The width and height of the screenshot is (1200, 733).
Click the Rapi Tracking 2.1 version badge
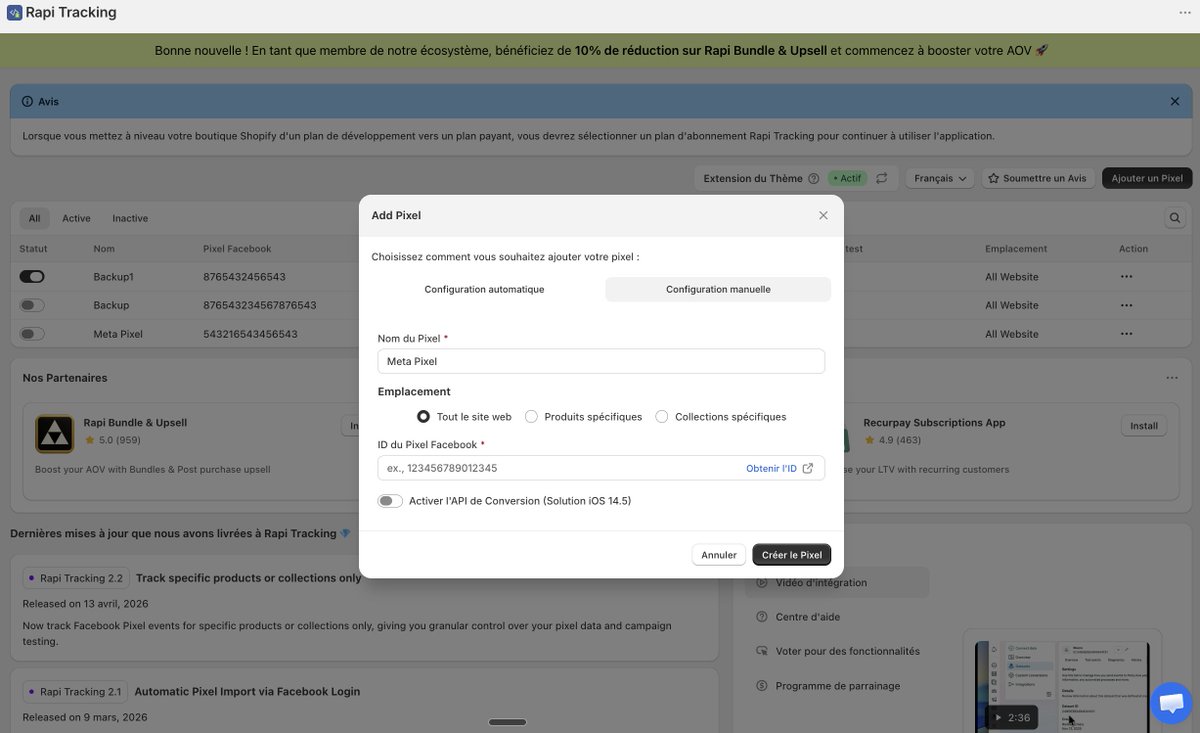76,691
